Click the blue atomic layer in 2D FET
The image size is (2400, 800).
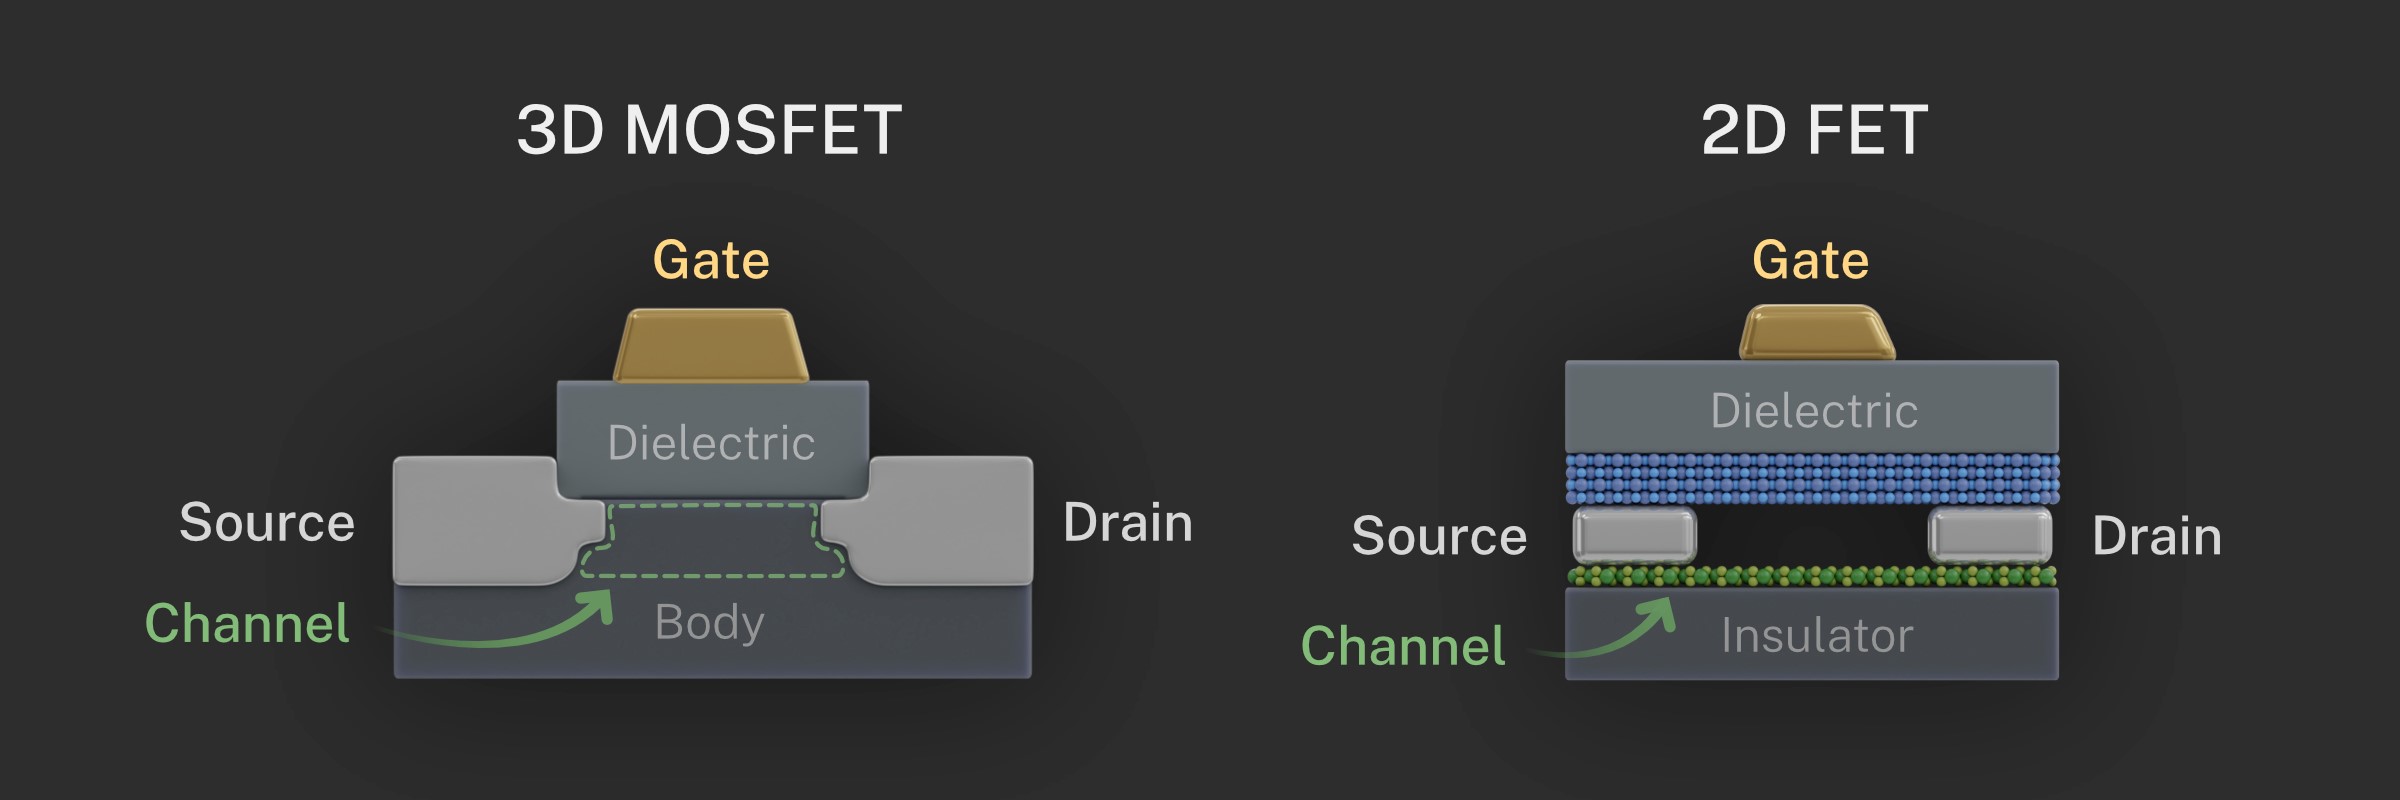point(1812,478)
